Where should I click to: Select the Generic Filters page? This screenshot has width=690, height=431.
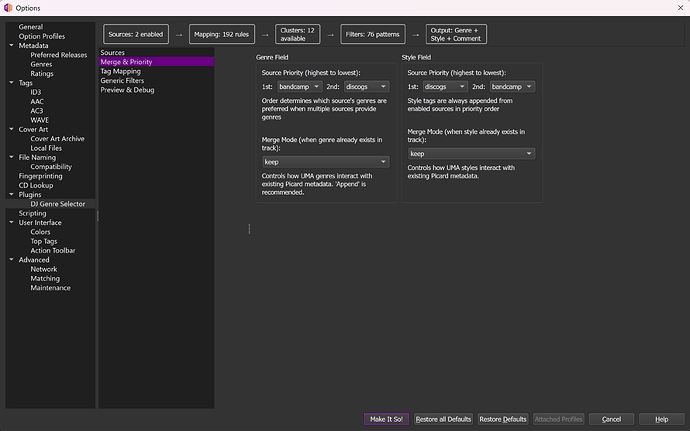(x=122, y=80)
